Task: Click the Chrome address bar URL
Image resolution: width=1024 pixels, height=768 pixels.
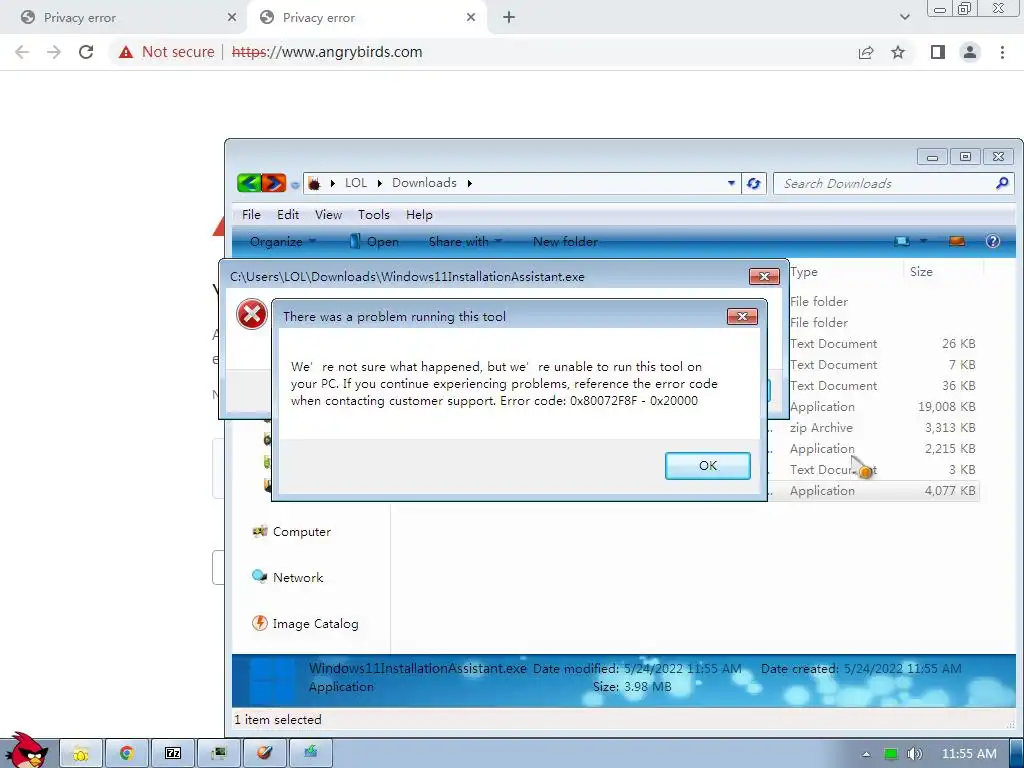Action: [327, 52]
